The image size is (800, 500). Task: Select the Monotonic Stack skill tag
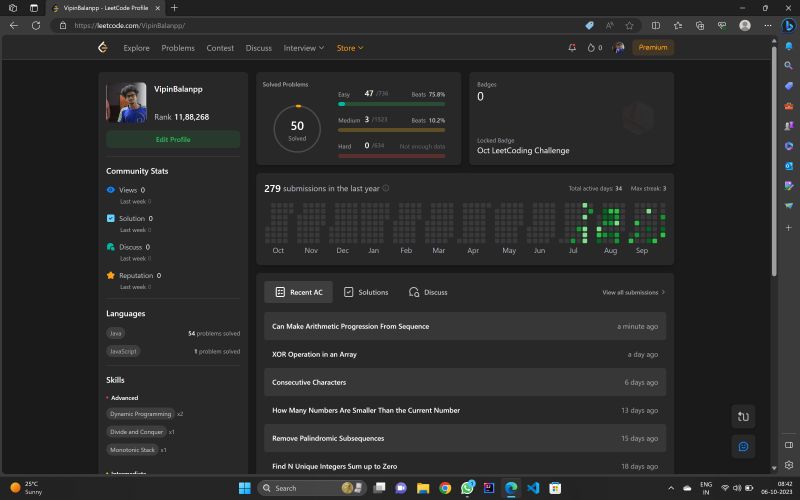point(133,449)
